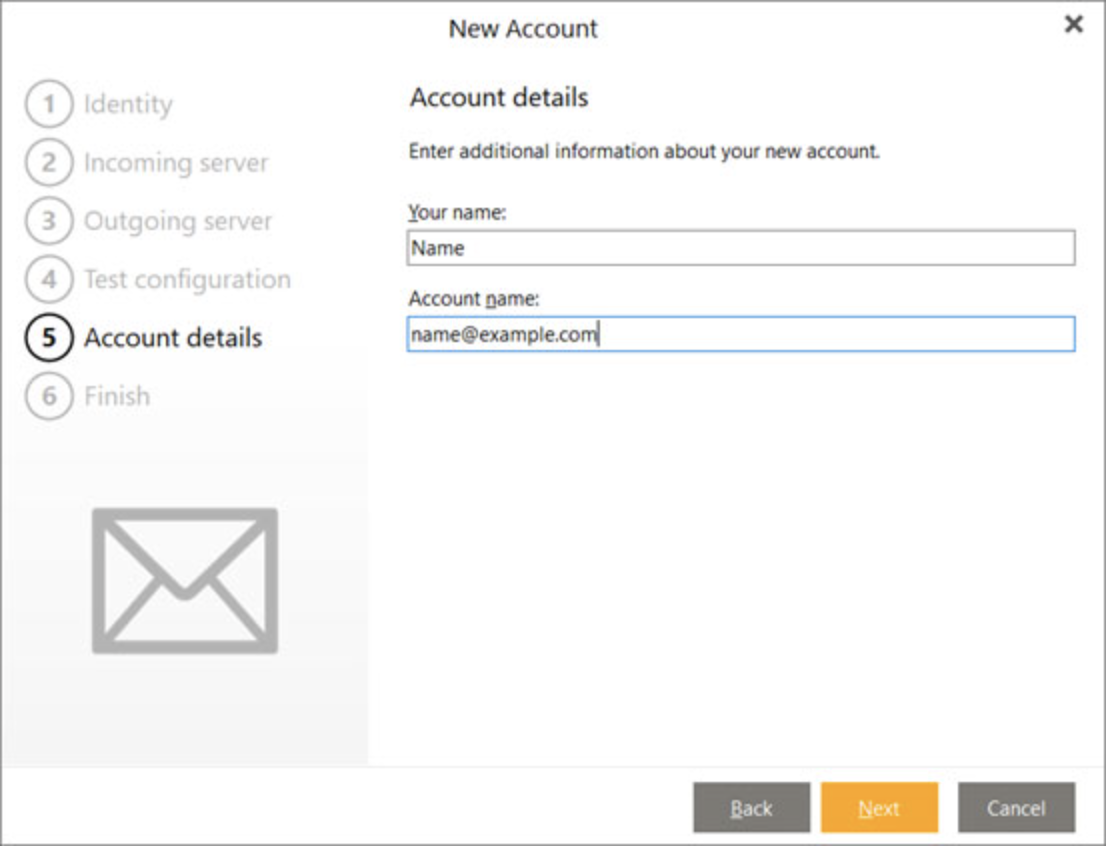Jump to the Test configuration step
This screenshot has height=850, width=1110.
187,280
